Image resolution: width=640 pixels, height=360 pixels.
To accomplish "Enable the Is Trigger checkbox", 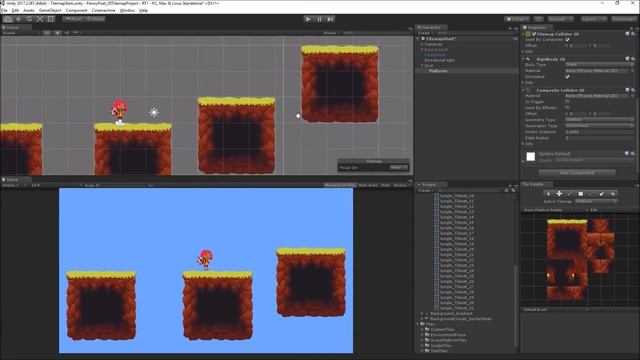I will (x=567, y=102).
